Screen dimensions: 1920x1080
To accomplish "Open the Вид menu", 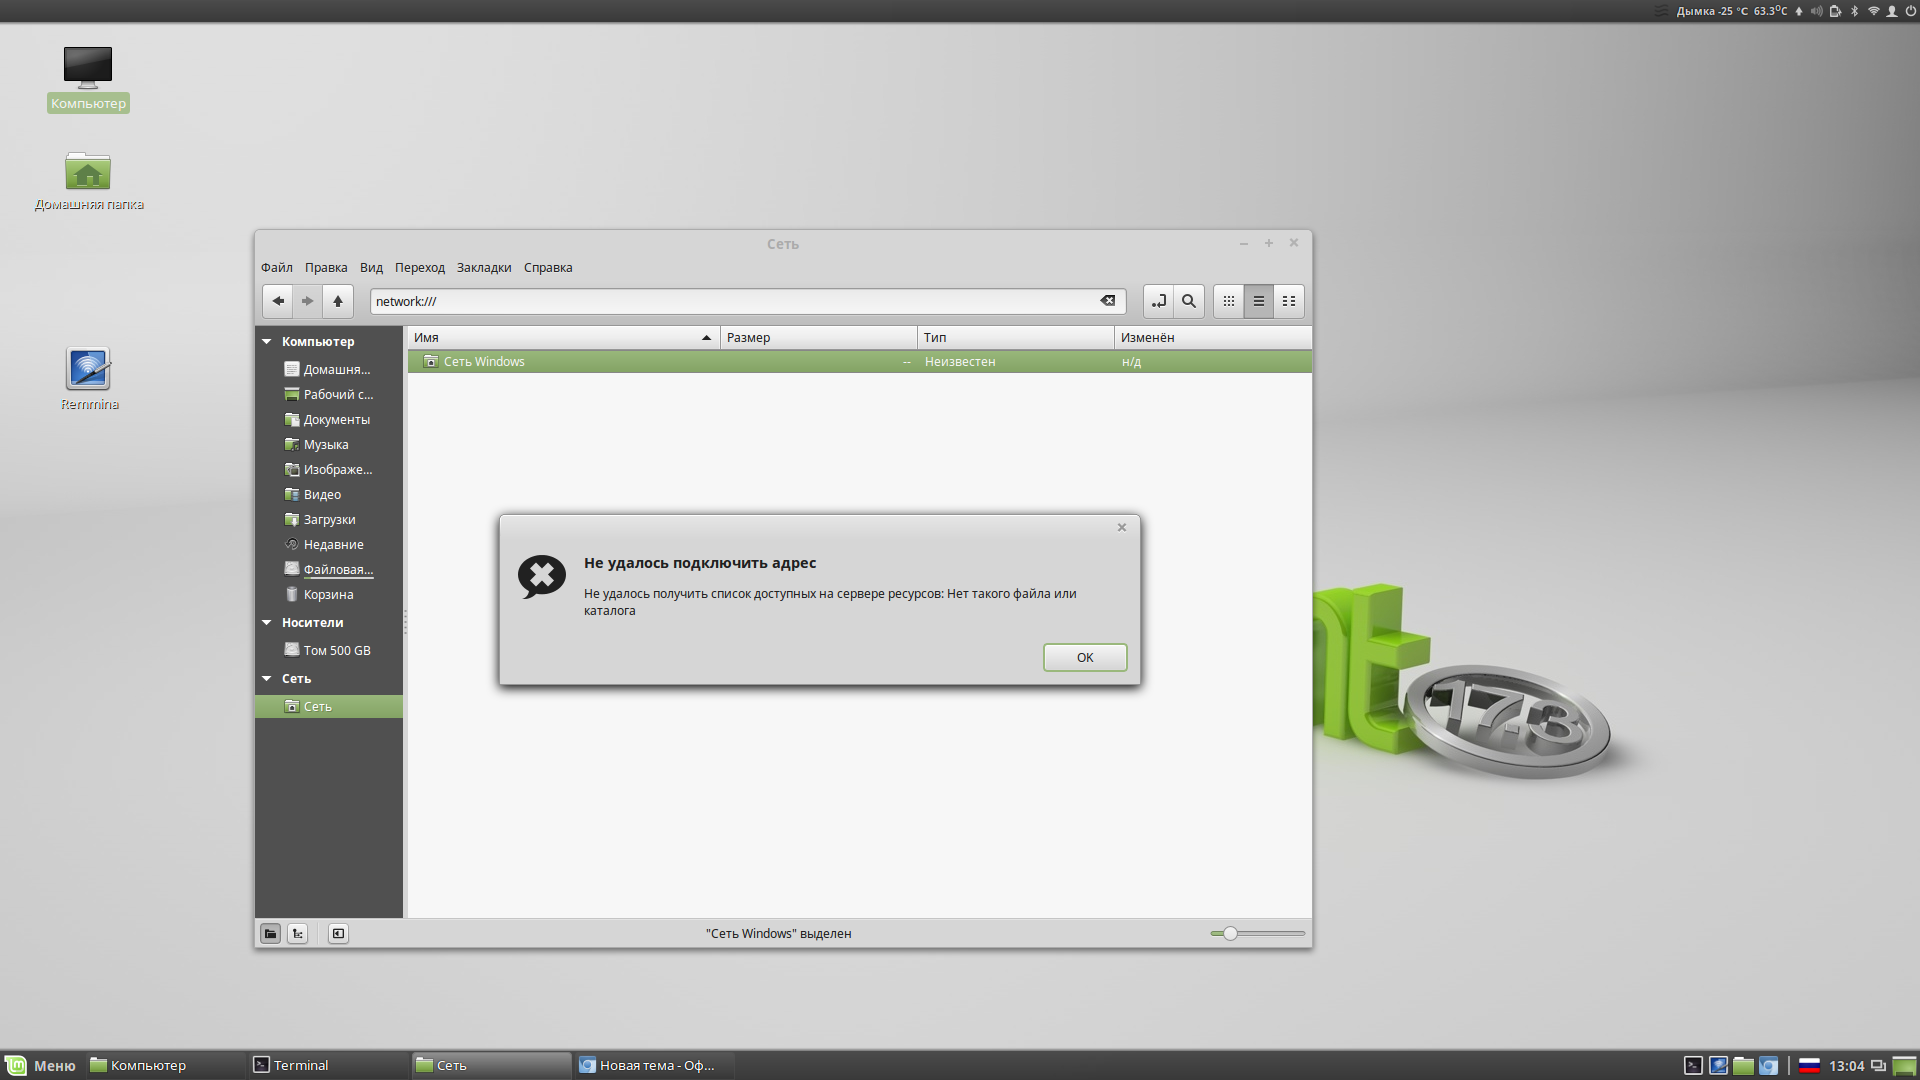I will (x=371, y=268).
